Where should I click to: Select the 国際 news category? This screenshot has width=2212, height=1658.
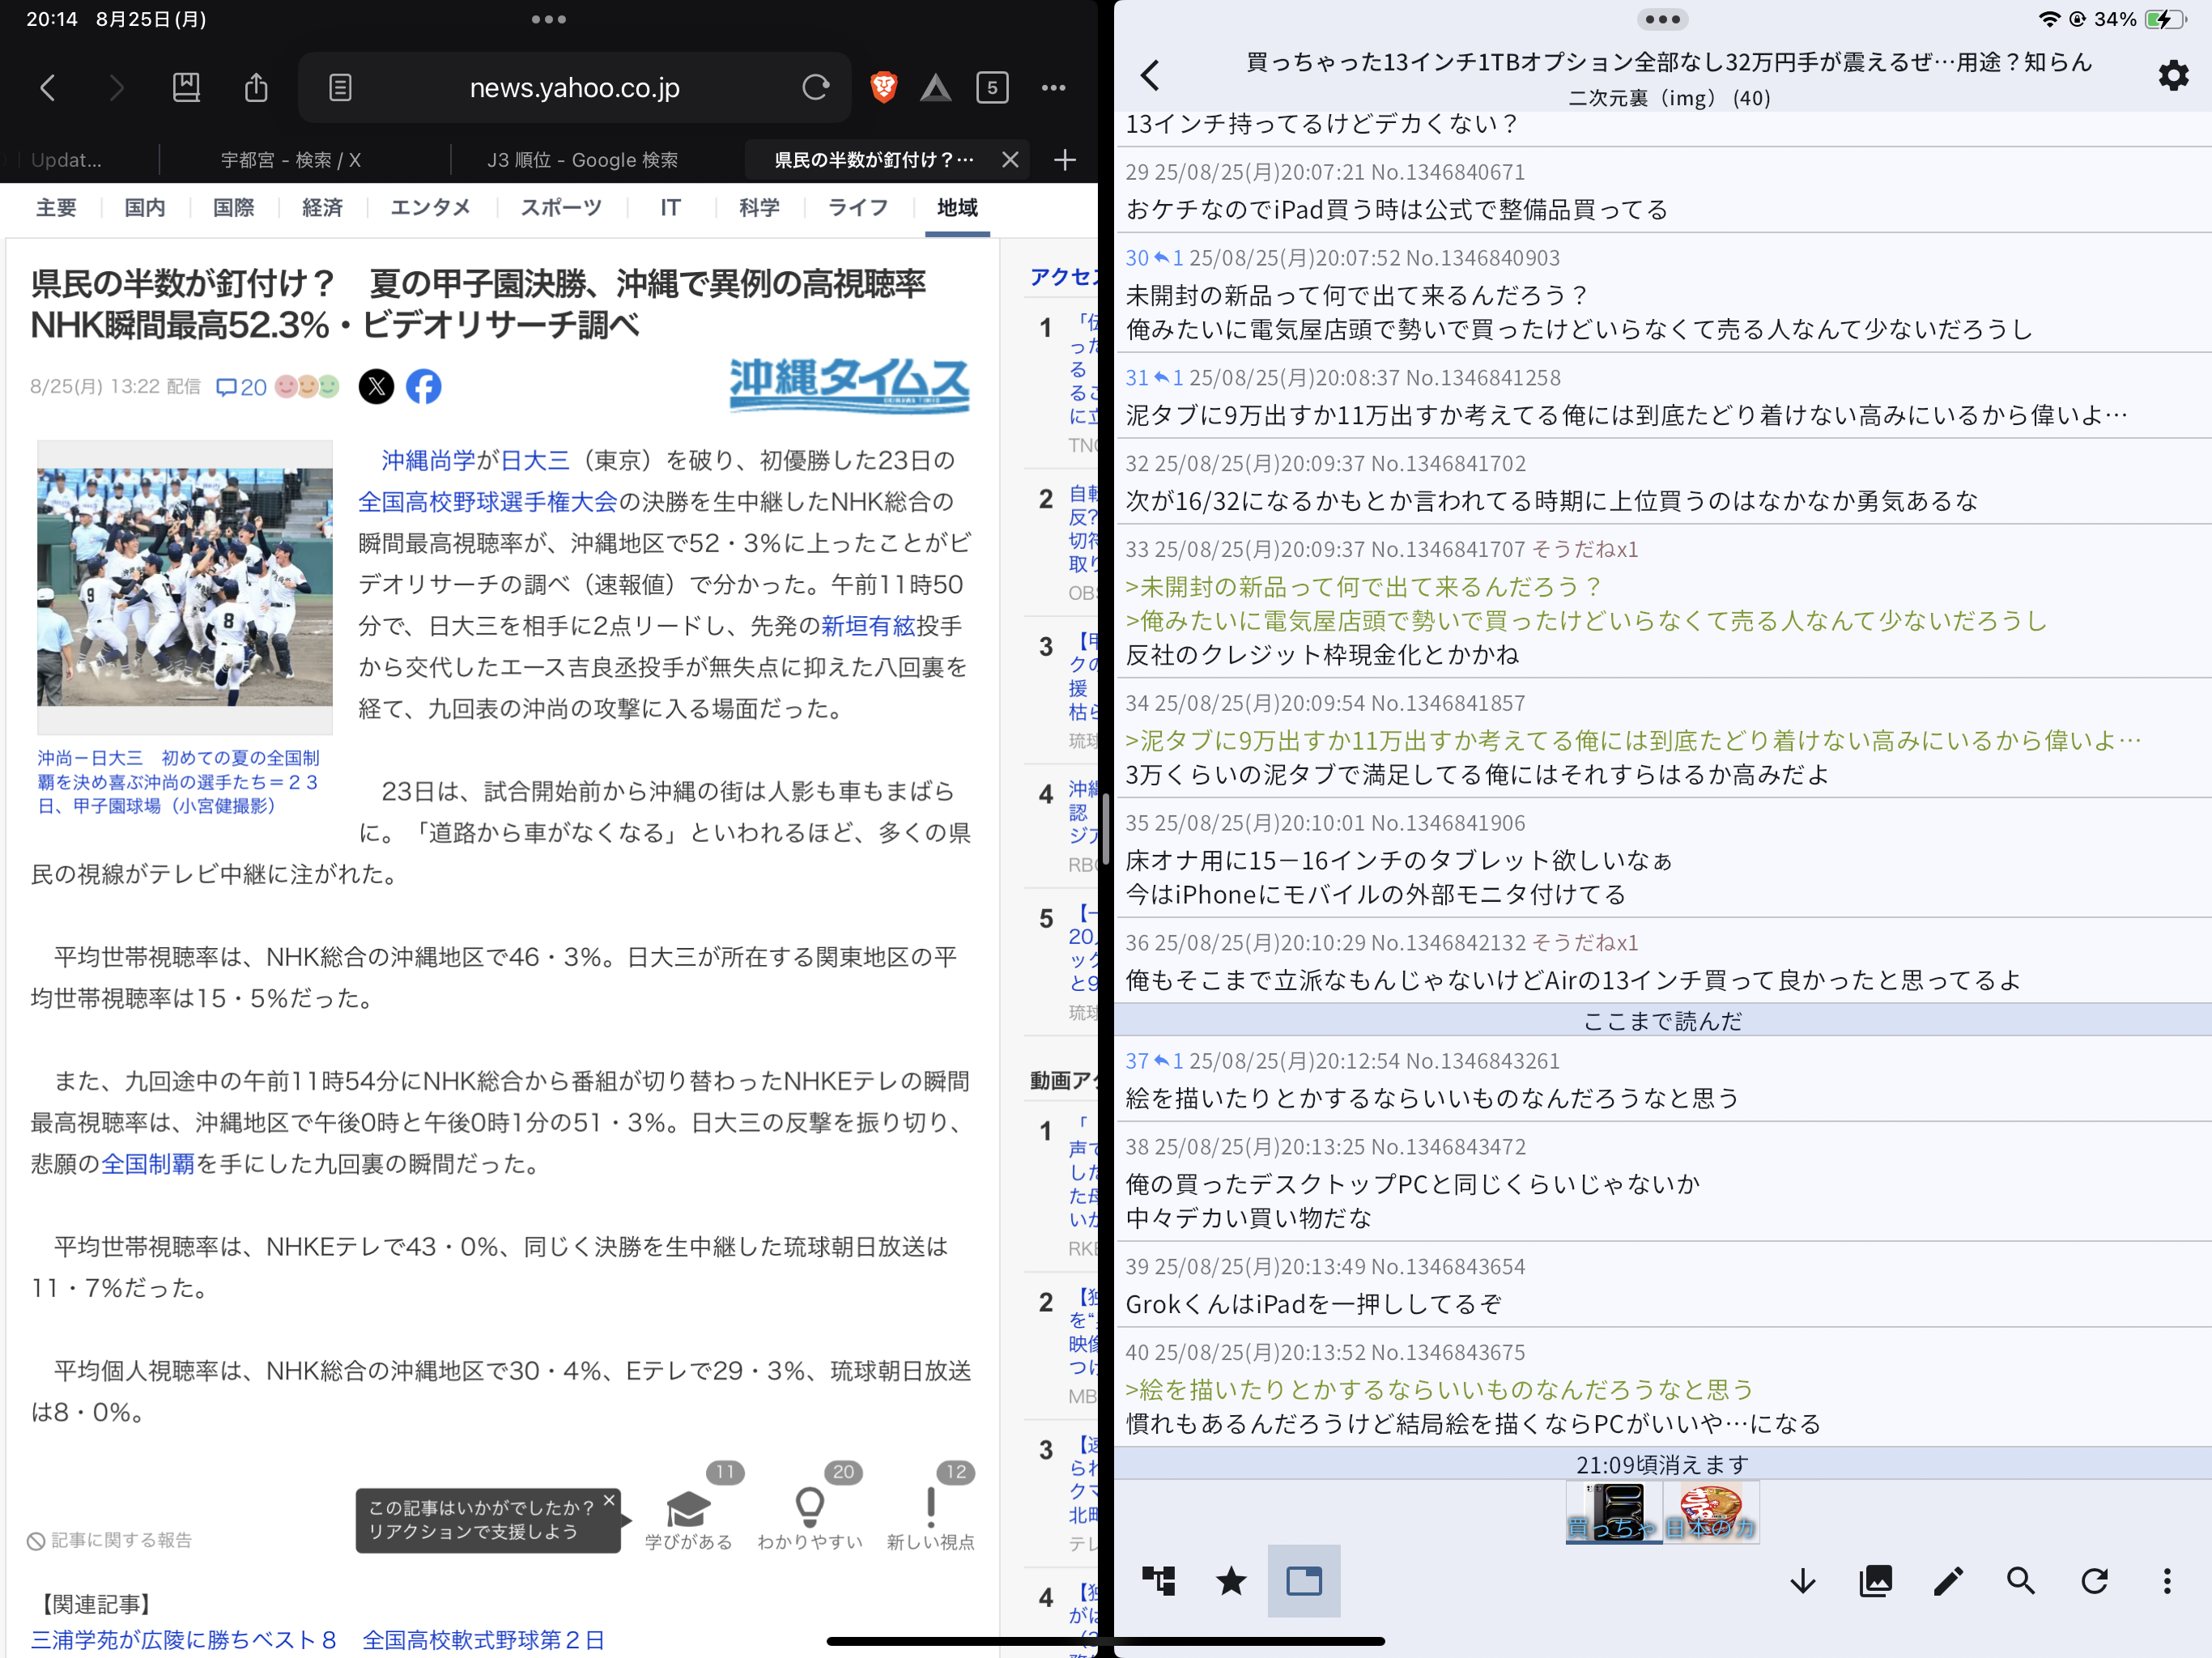click(x=233, y=208)
